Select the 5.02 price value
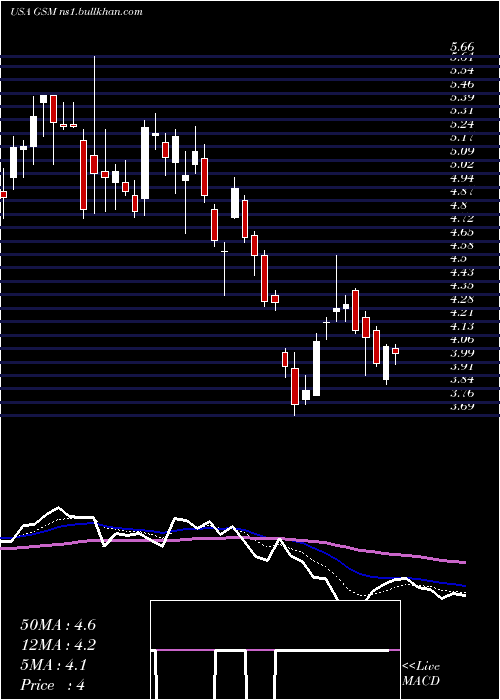 [462, 164]
